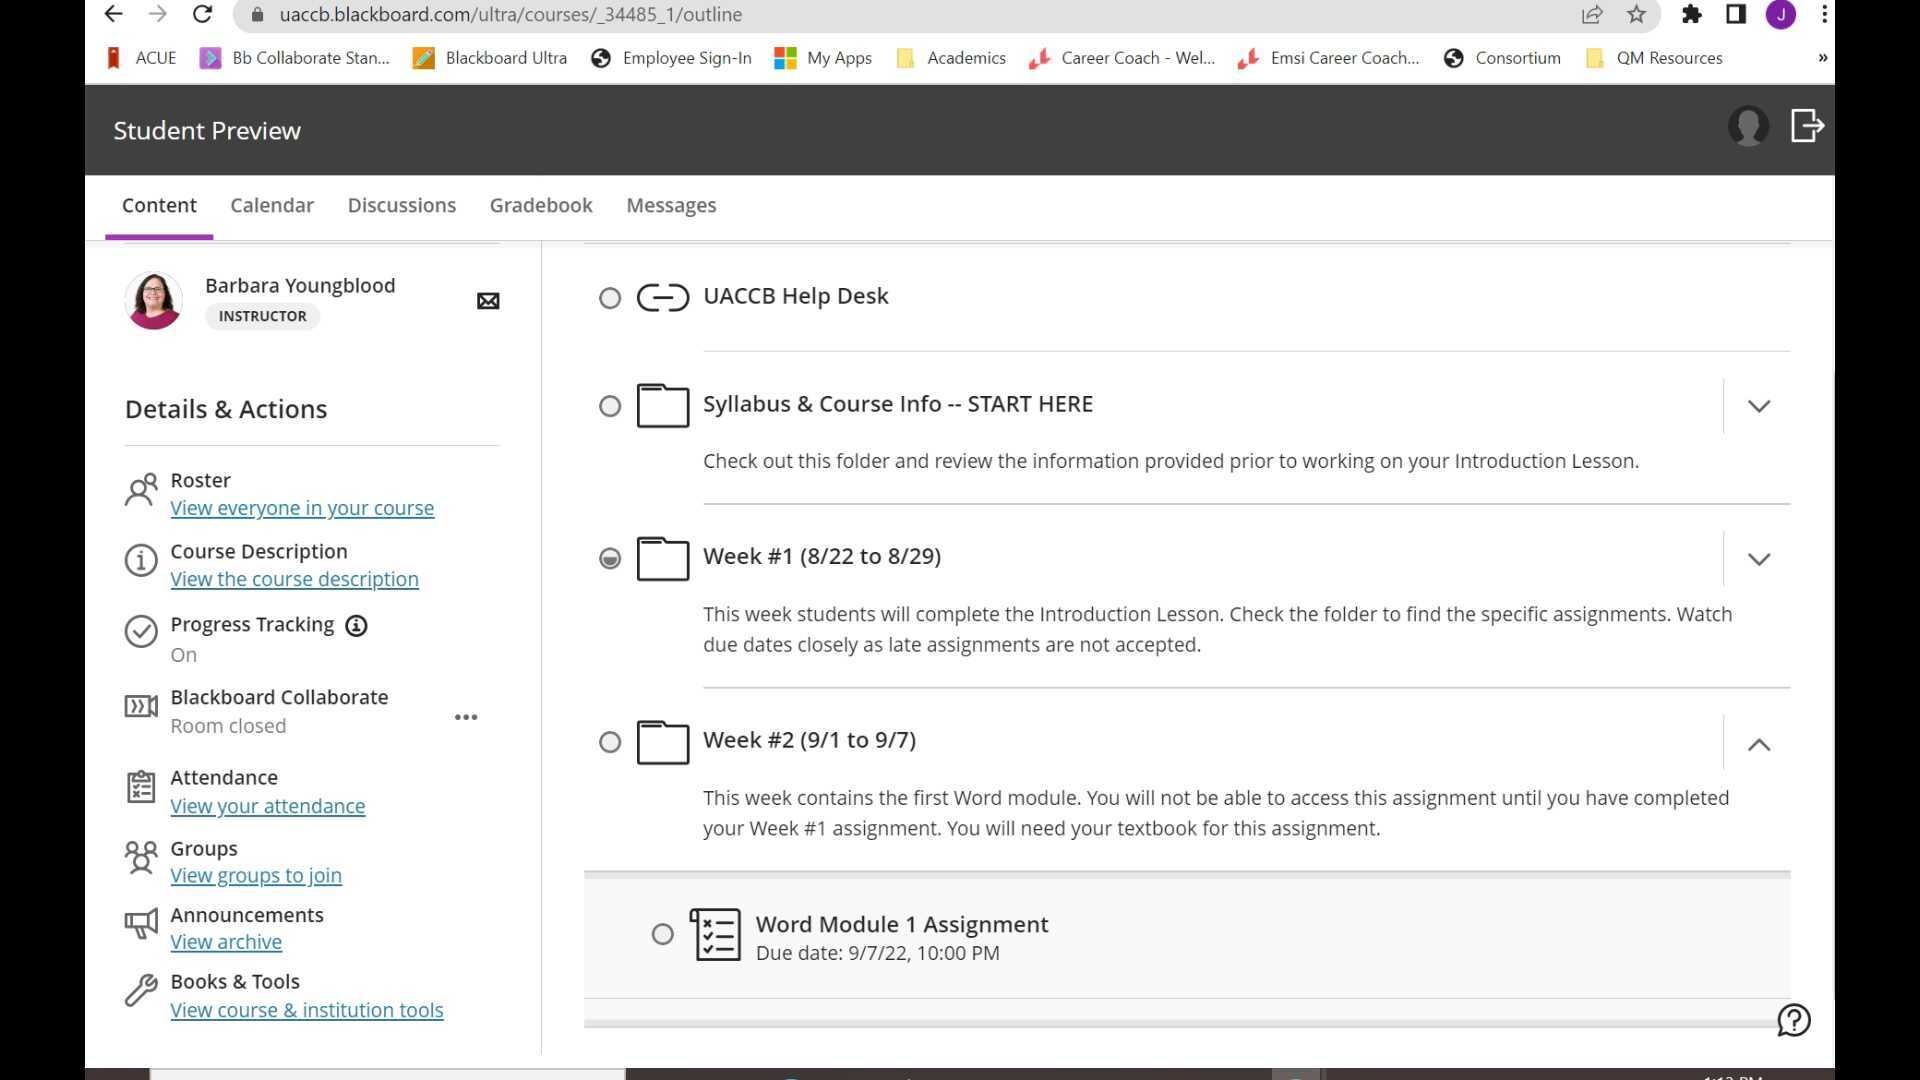Mark UACCB Help Desk complete via its circle

coord(610,297)
